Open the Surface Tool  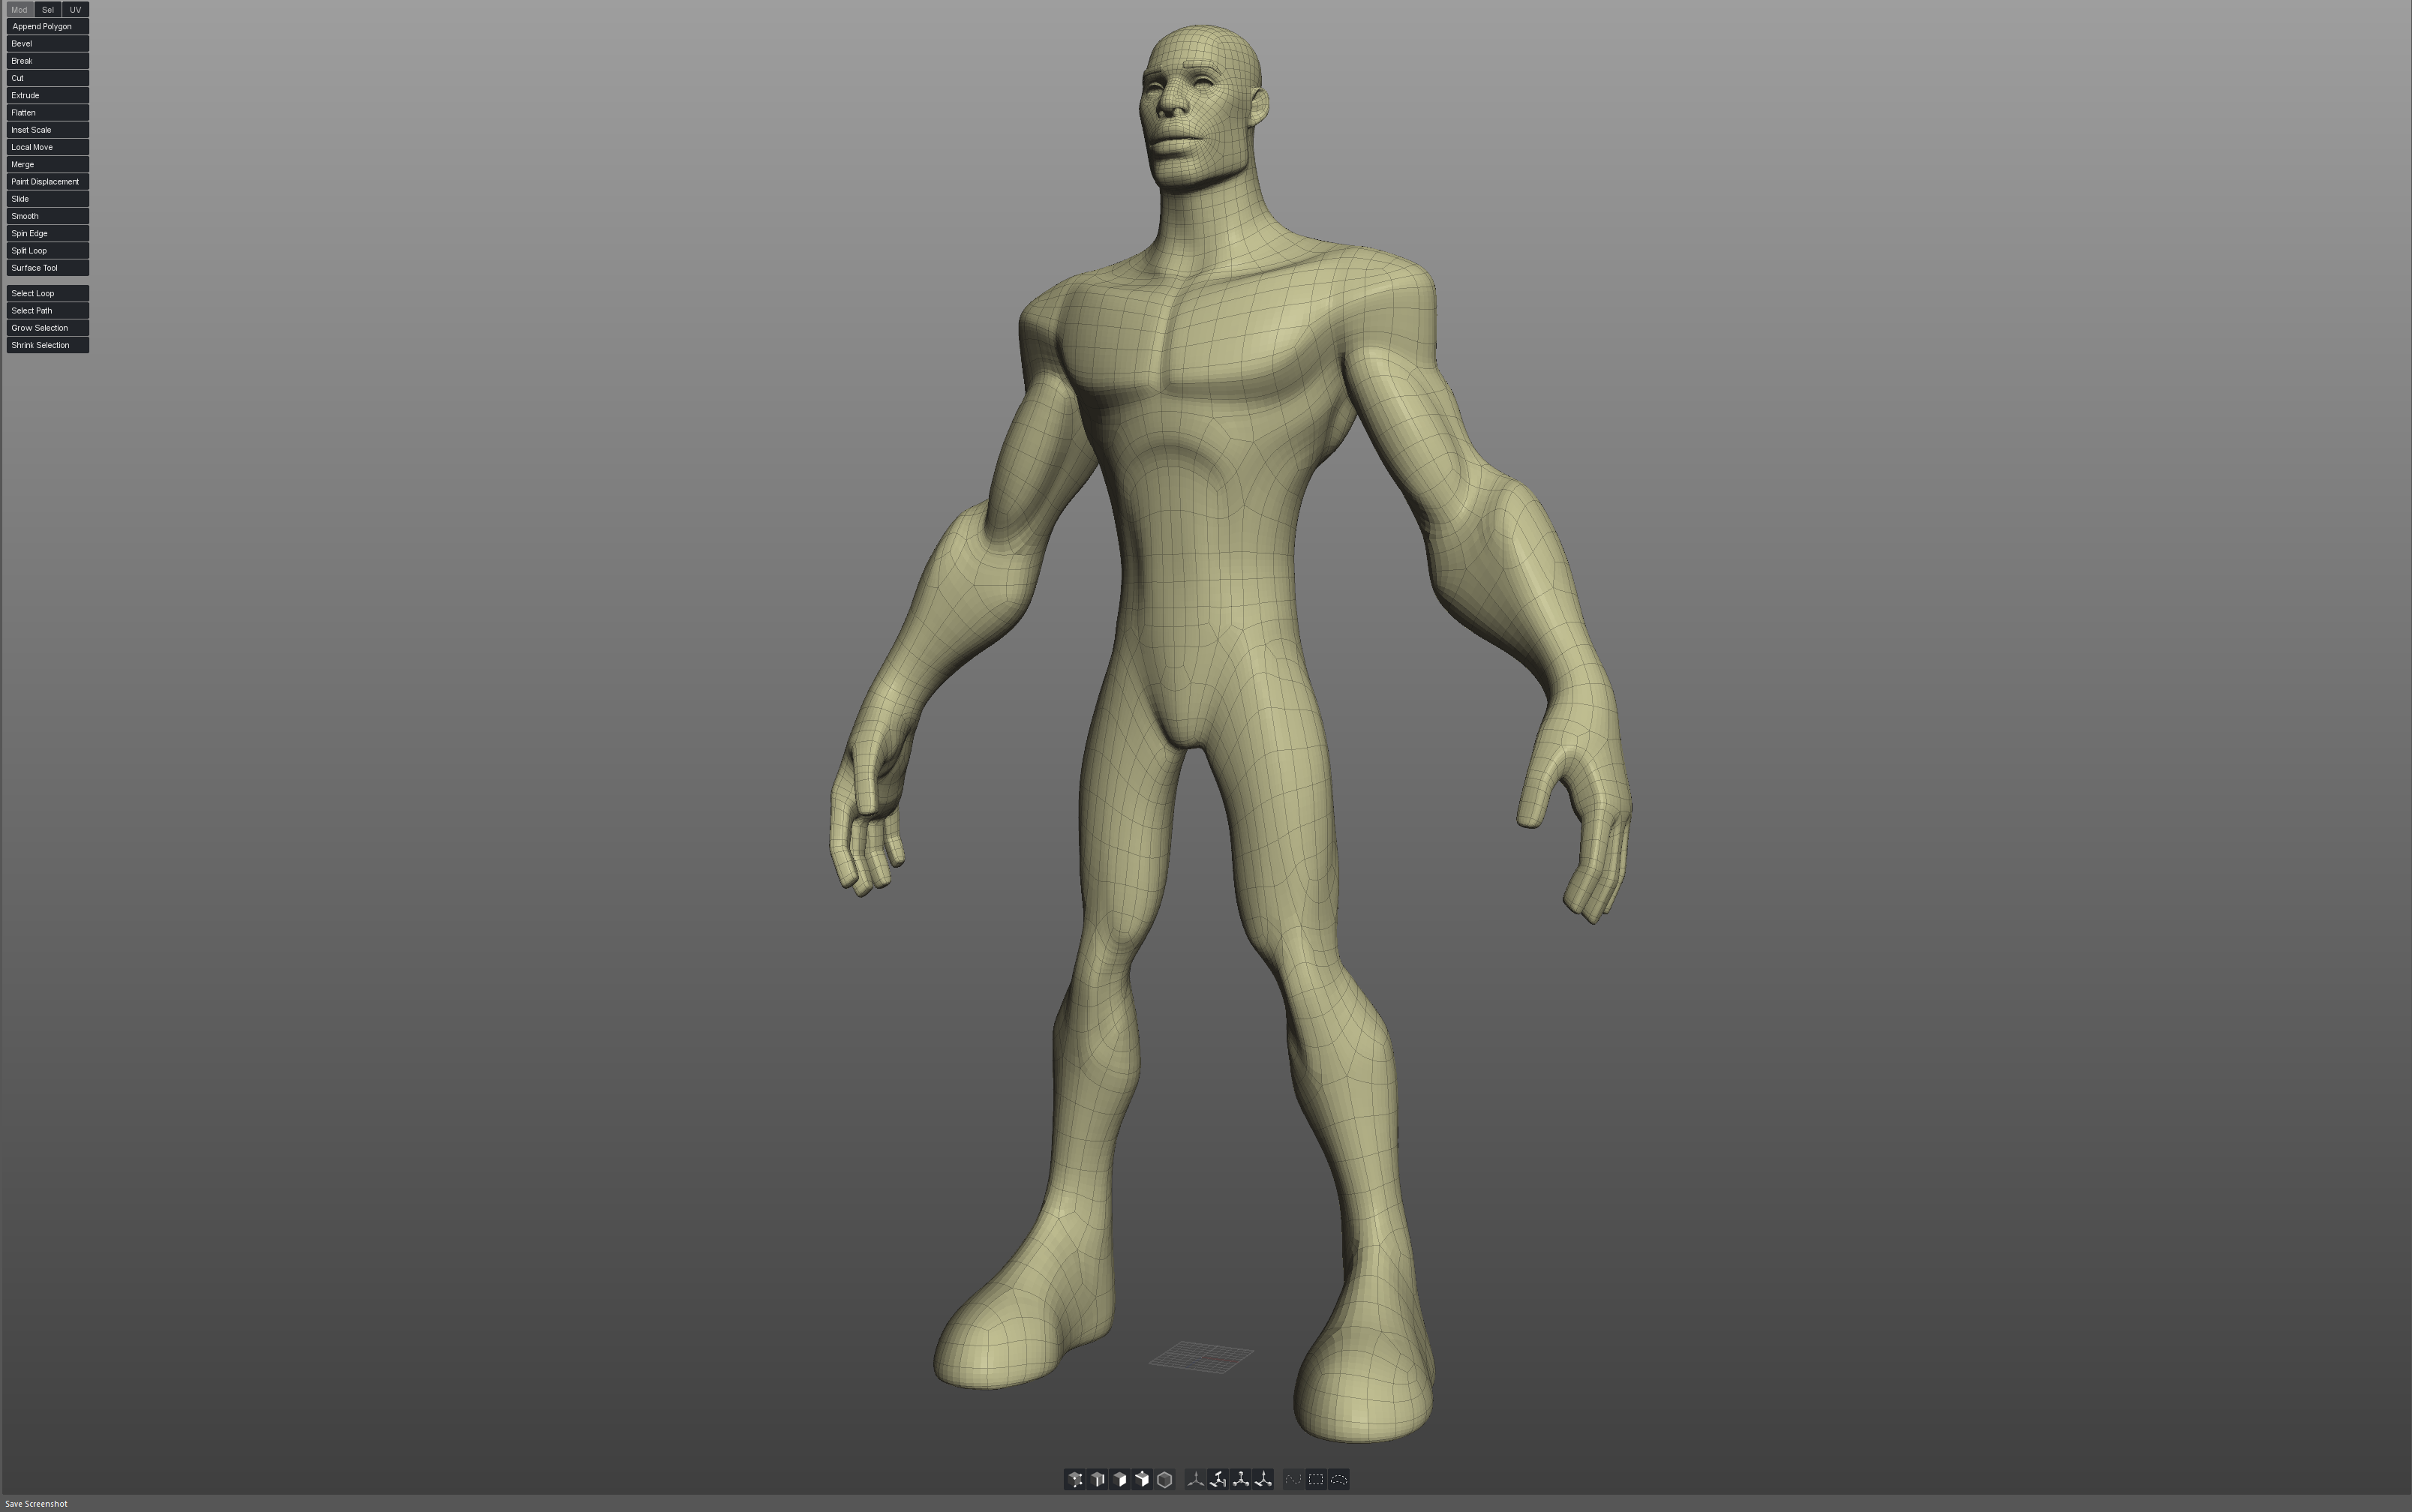coord(47,267)
